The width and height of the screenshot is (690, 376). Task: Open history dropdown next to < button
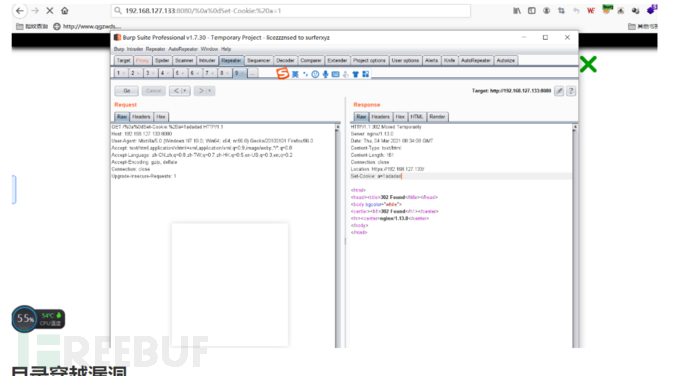click(186, 91)
